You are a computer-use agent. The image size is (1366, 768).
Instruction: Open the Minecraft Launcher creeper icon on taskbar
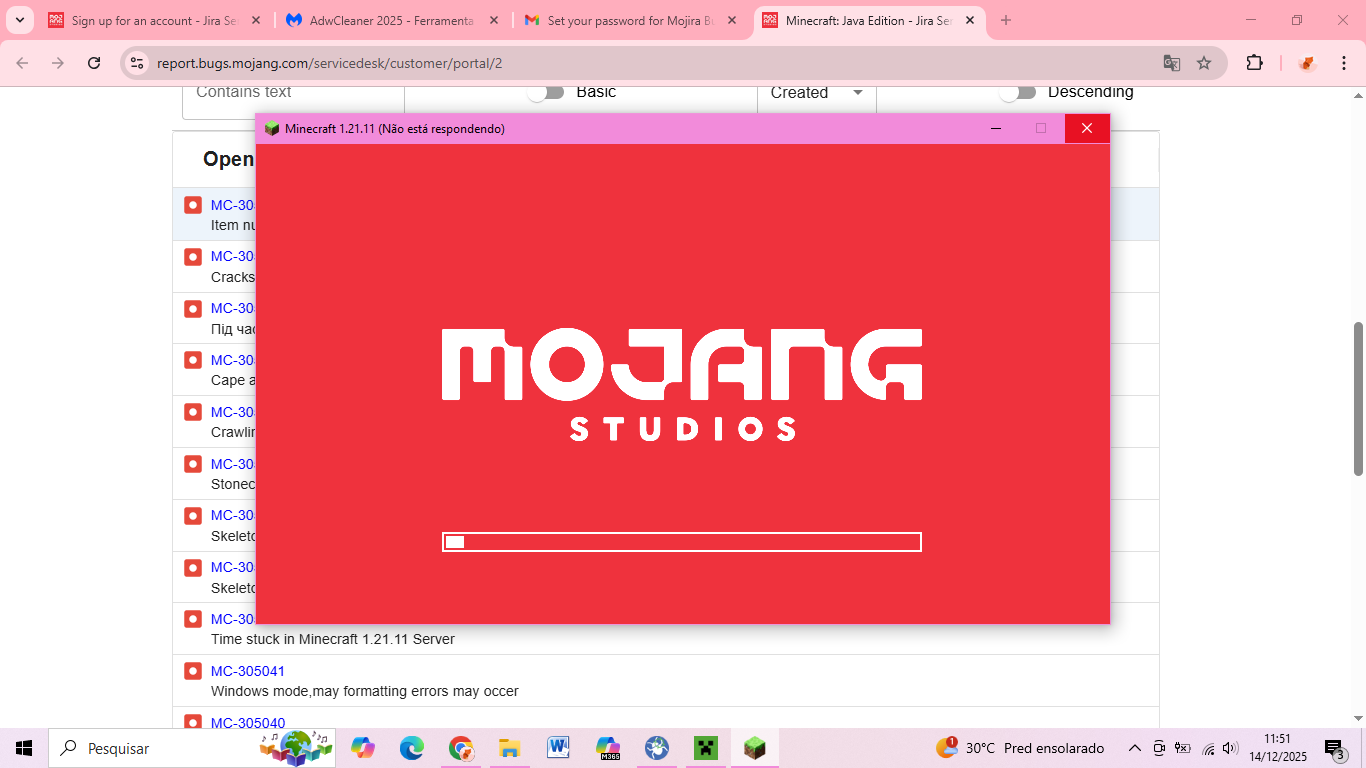(x=706, y=748)
